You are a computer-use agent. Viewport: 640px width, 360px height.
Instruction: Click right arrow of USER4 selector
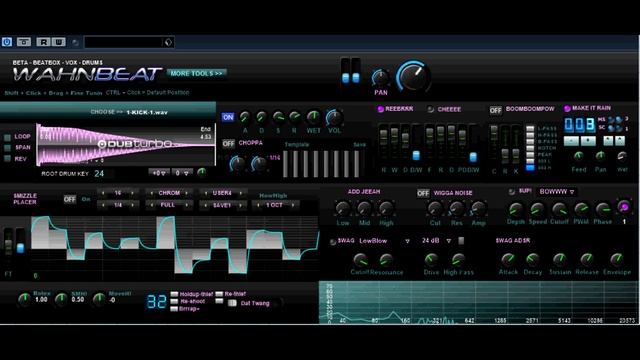[x=241, y=193]
